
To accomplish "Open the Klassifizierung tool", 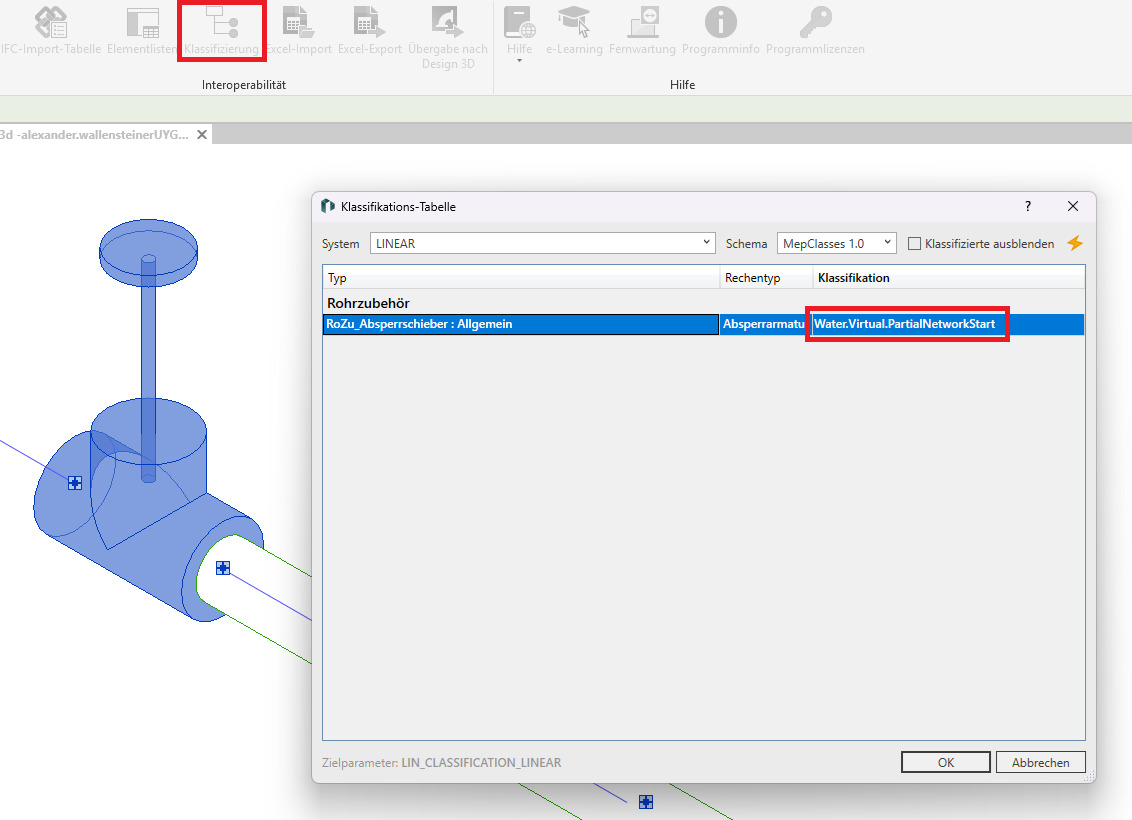I will point(221,30).
